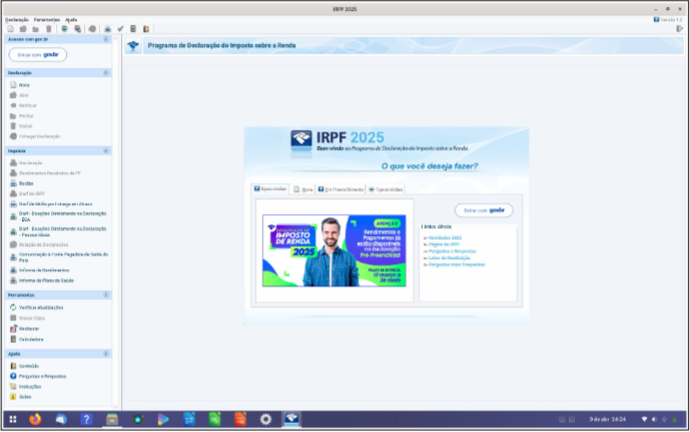Collapse the Imprimir sidebar section
This screenshot has height=432, width=690.
[x=106, y=151]
